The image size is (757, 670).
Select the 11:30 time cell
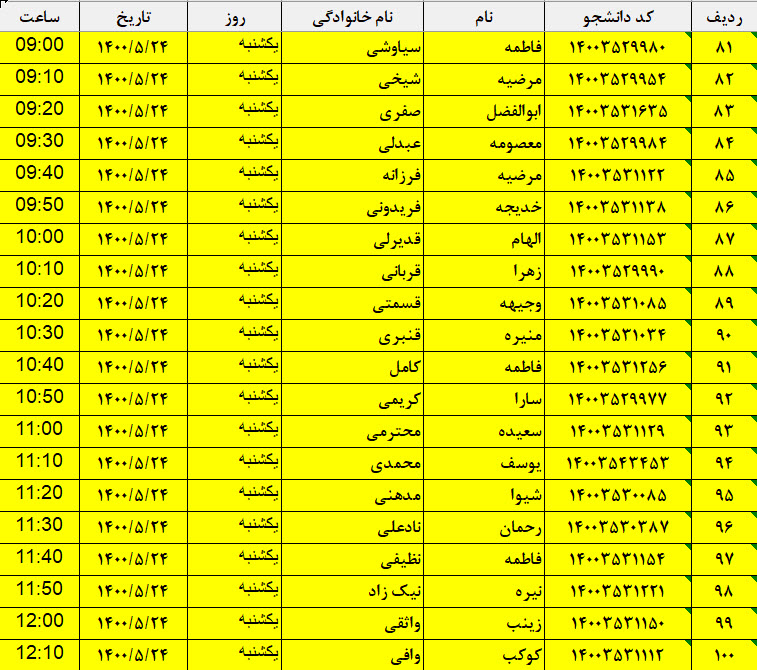(x=40, y=526)
